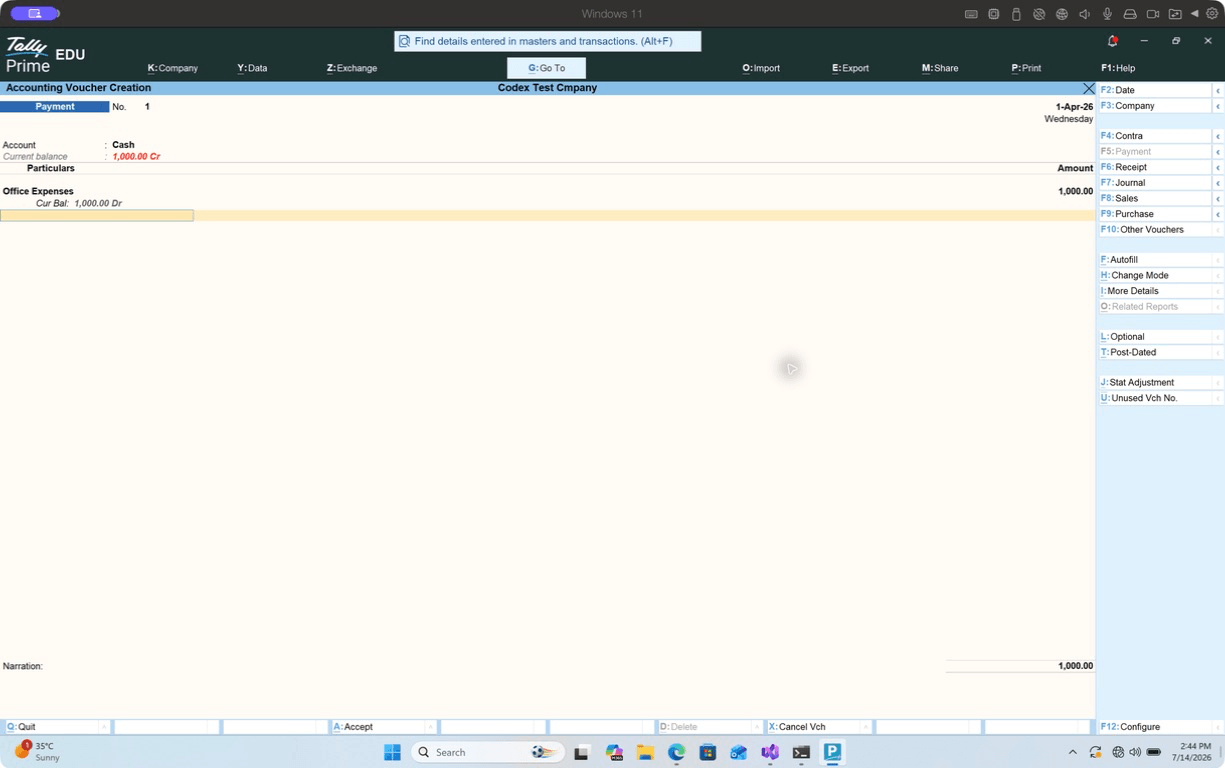Expand the F2: Date chevron

[x=1218, y=90]
